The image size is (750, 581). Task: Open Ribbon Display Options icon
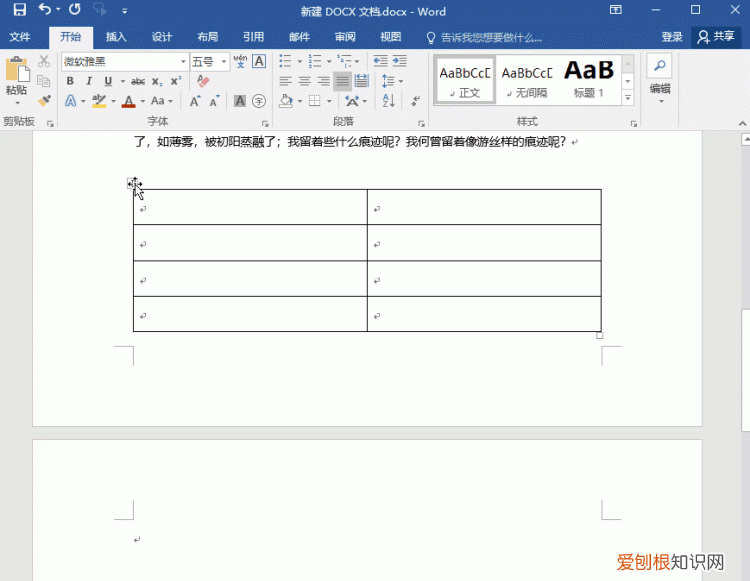click(x=616, y=10)
